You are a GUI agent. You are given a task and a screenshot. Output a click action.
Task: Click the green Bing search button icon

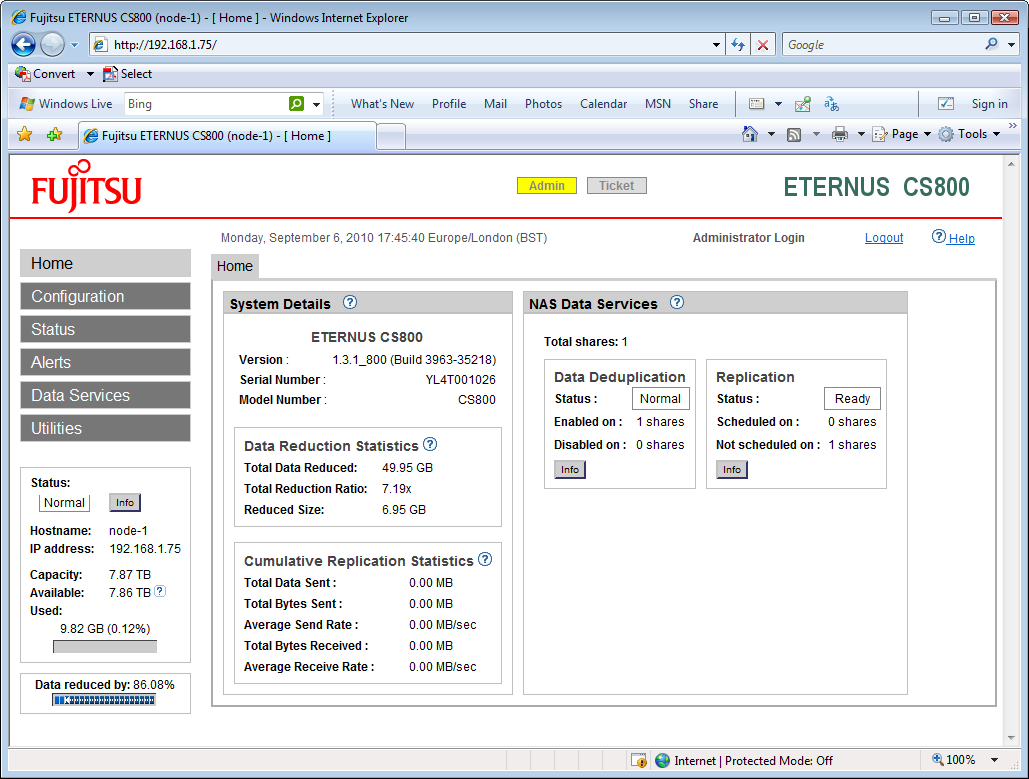pyautogui.click(x=297, y=104)
